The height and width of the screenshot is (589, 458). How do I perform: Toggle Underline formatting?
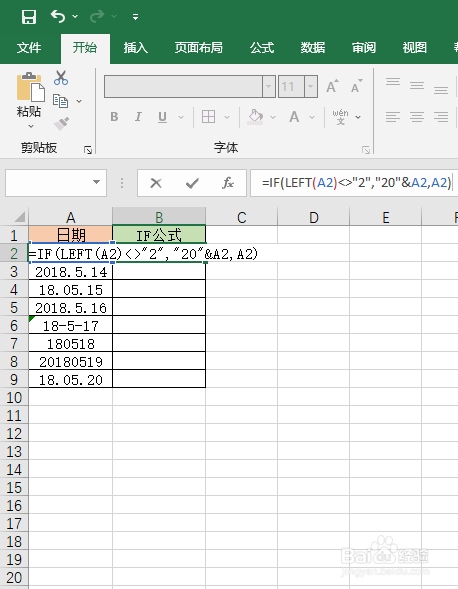162,117
